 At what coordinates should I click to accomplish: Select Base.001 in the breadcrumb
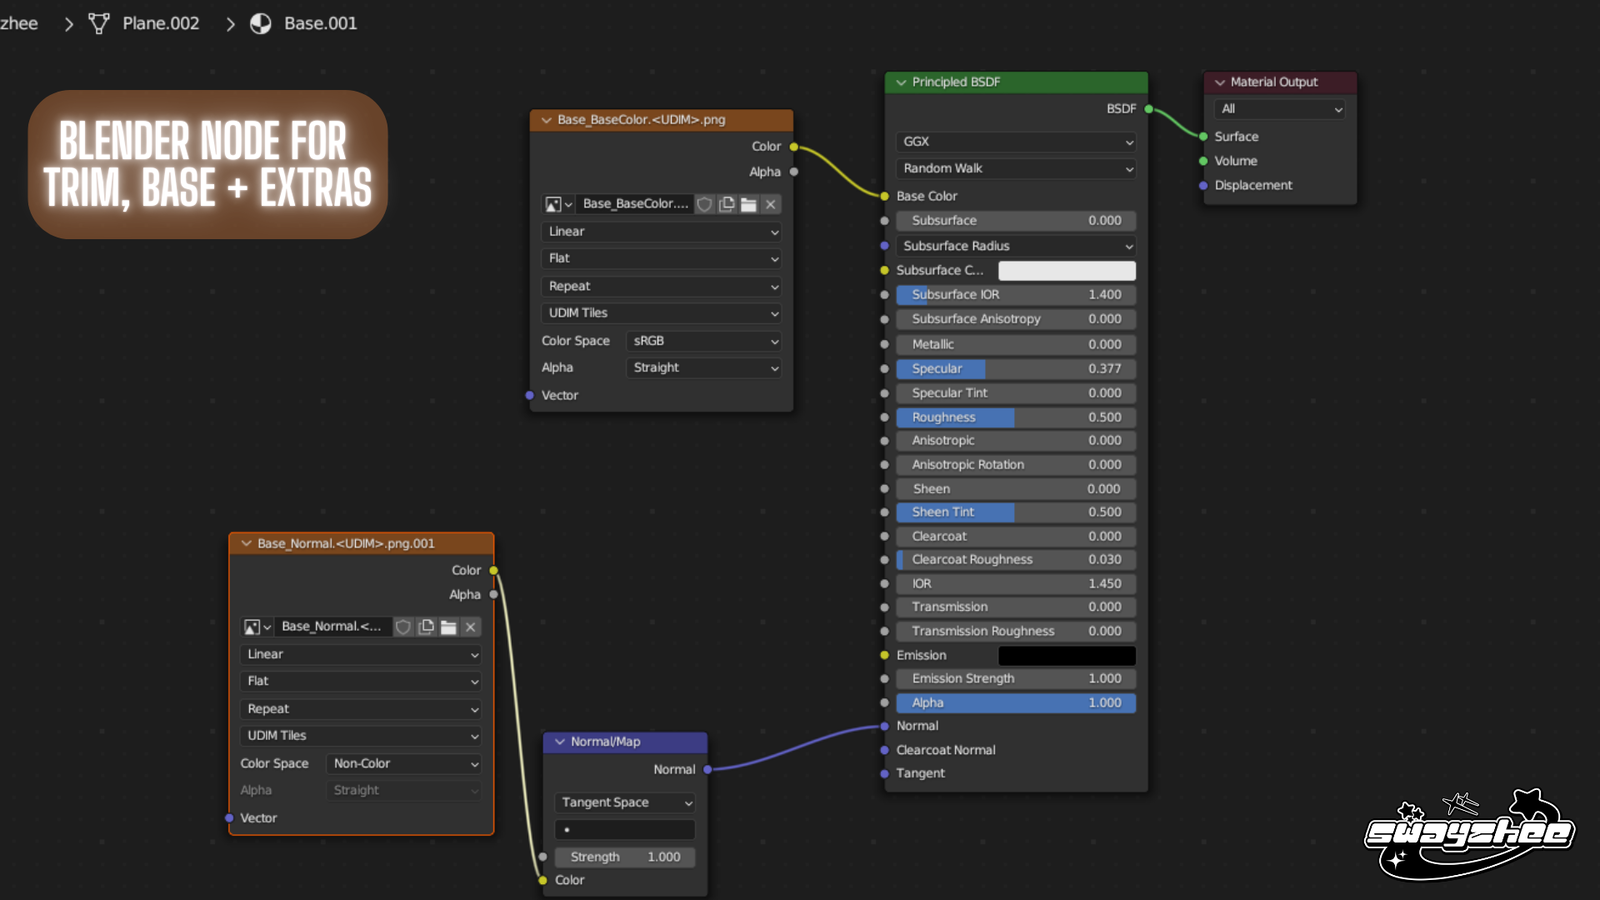(320, 23)
